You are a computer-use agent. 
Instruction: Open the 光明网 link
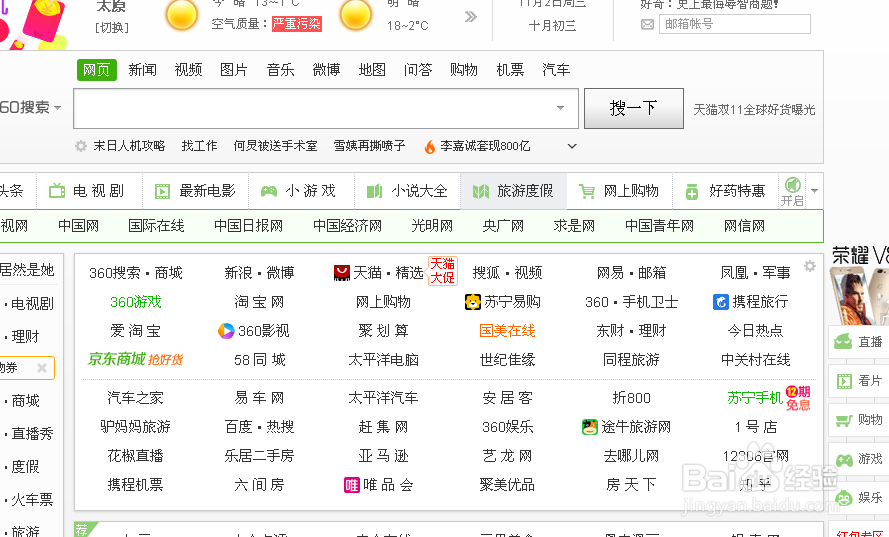(x=432, y=226)
